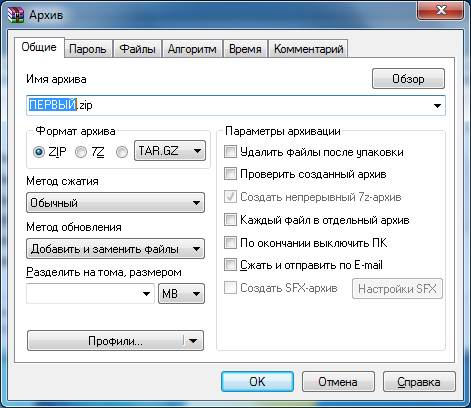Click the Имя архива label
This screenshot has width=471, height=408.
pyautogui.click(x=56, y=79)
